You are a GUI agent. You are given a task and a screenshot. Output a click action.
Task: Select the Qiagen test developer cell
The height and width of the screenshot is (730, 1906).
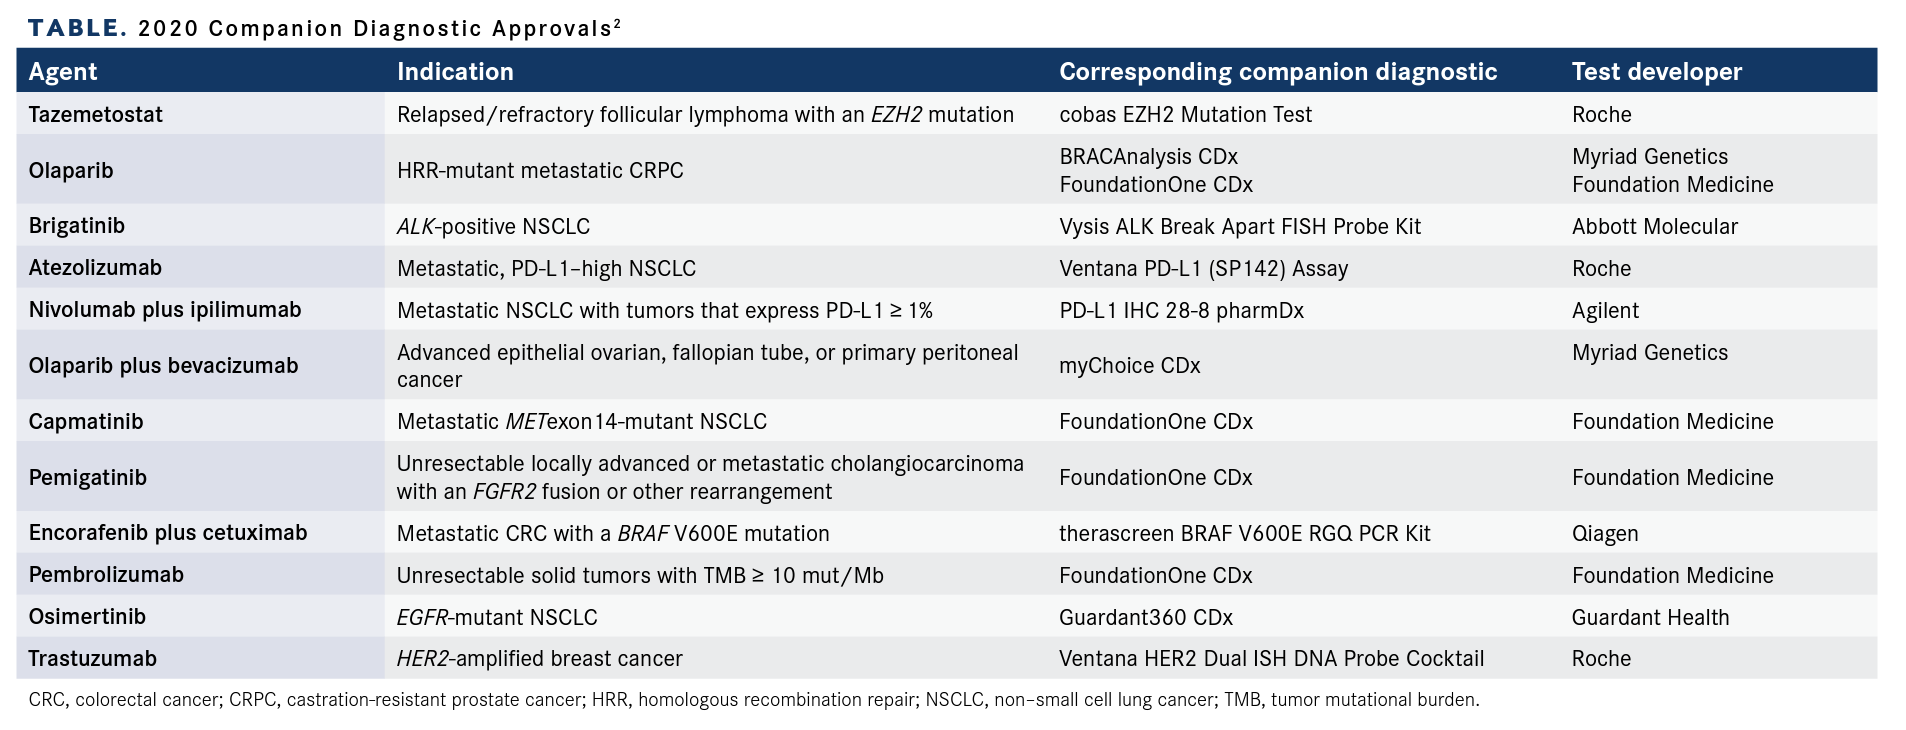(1605, 534)
